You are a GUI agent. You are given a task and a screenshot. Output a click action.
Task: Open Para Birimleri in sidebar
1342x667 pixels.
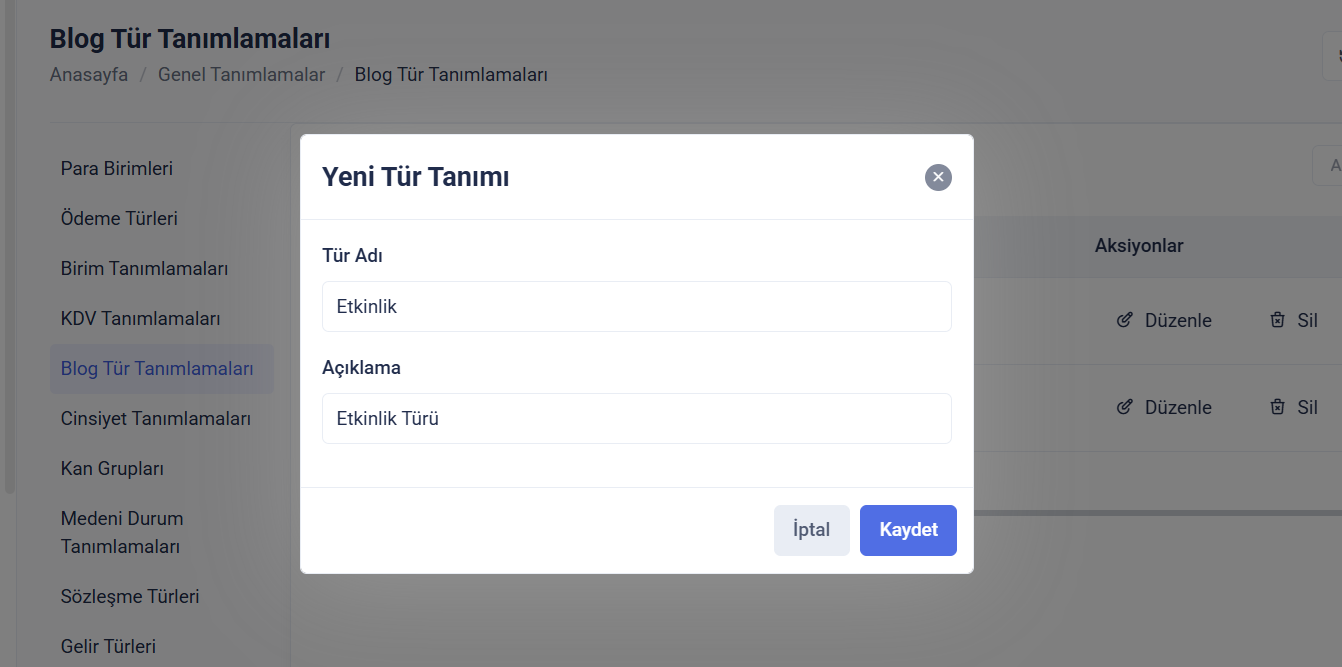pyautogui.click(x=117, y=168)
